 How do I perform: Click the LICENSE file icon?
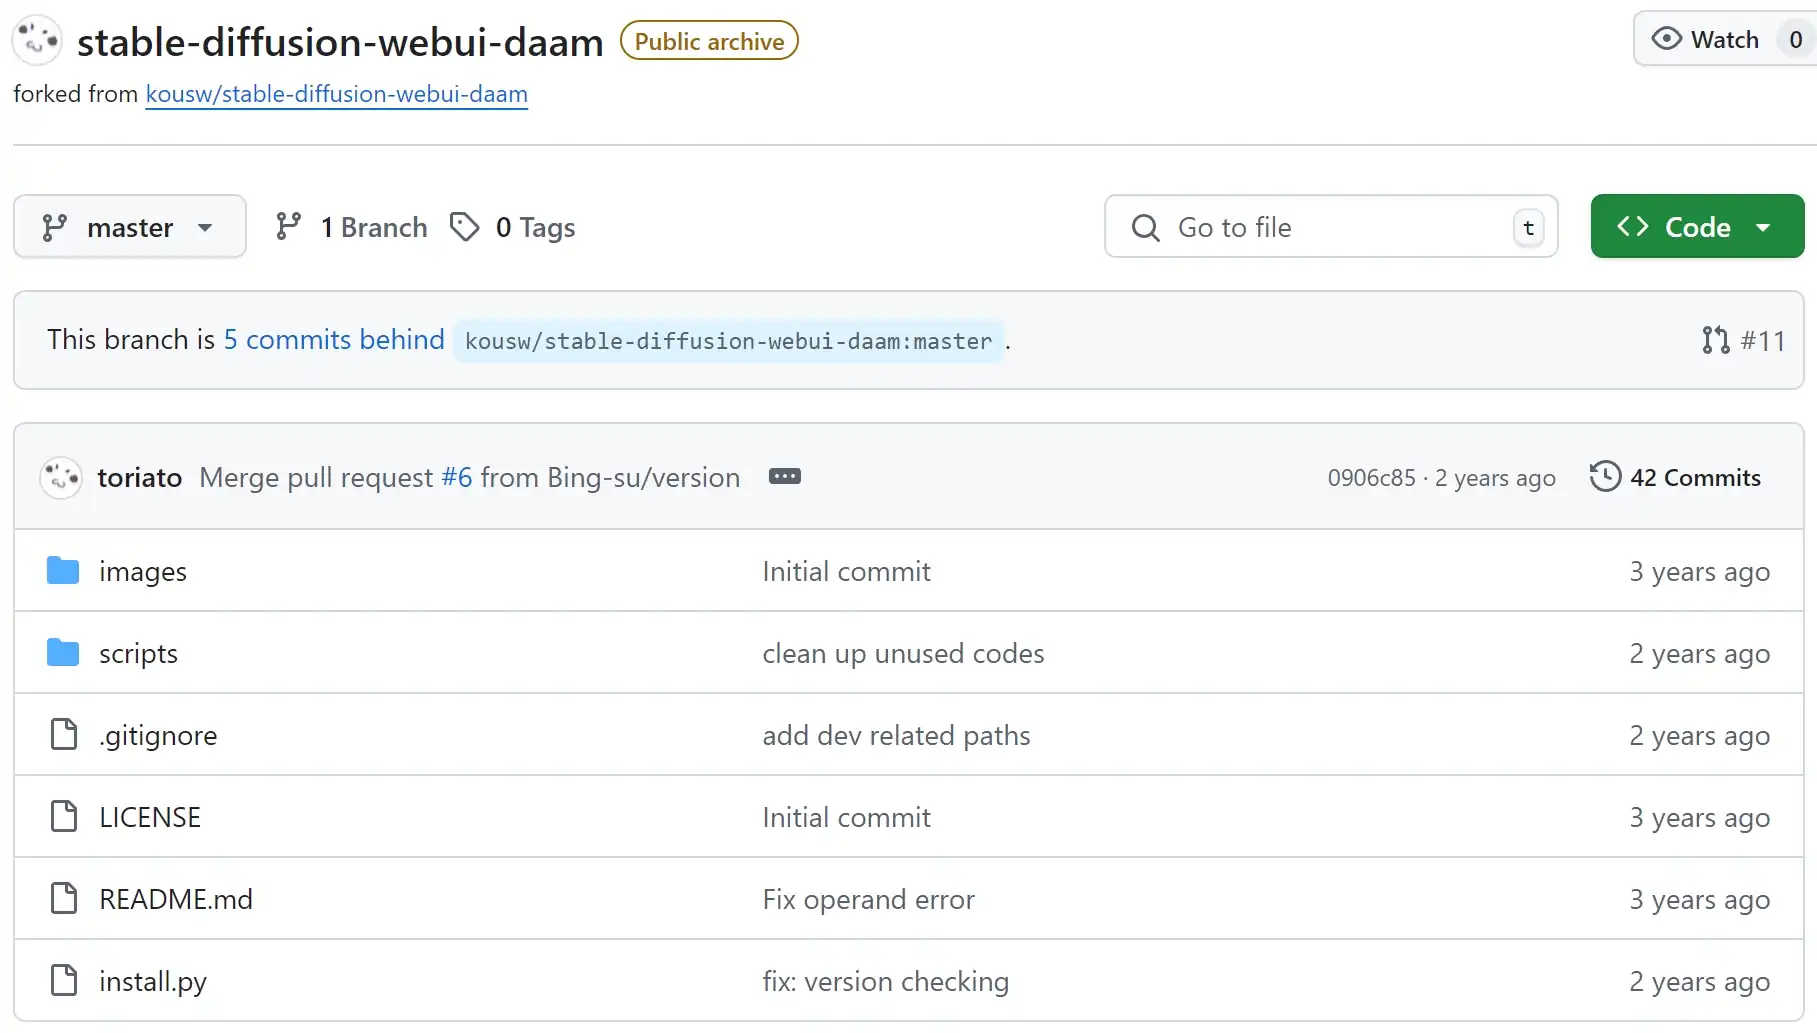(64, 816)
